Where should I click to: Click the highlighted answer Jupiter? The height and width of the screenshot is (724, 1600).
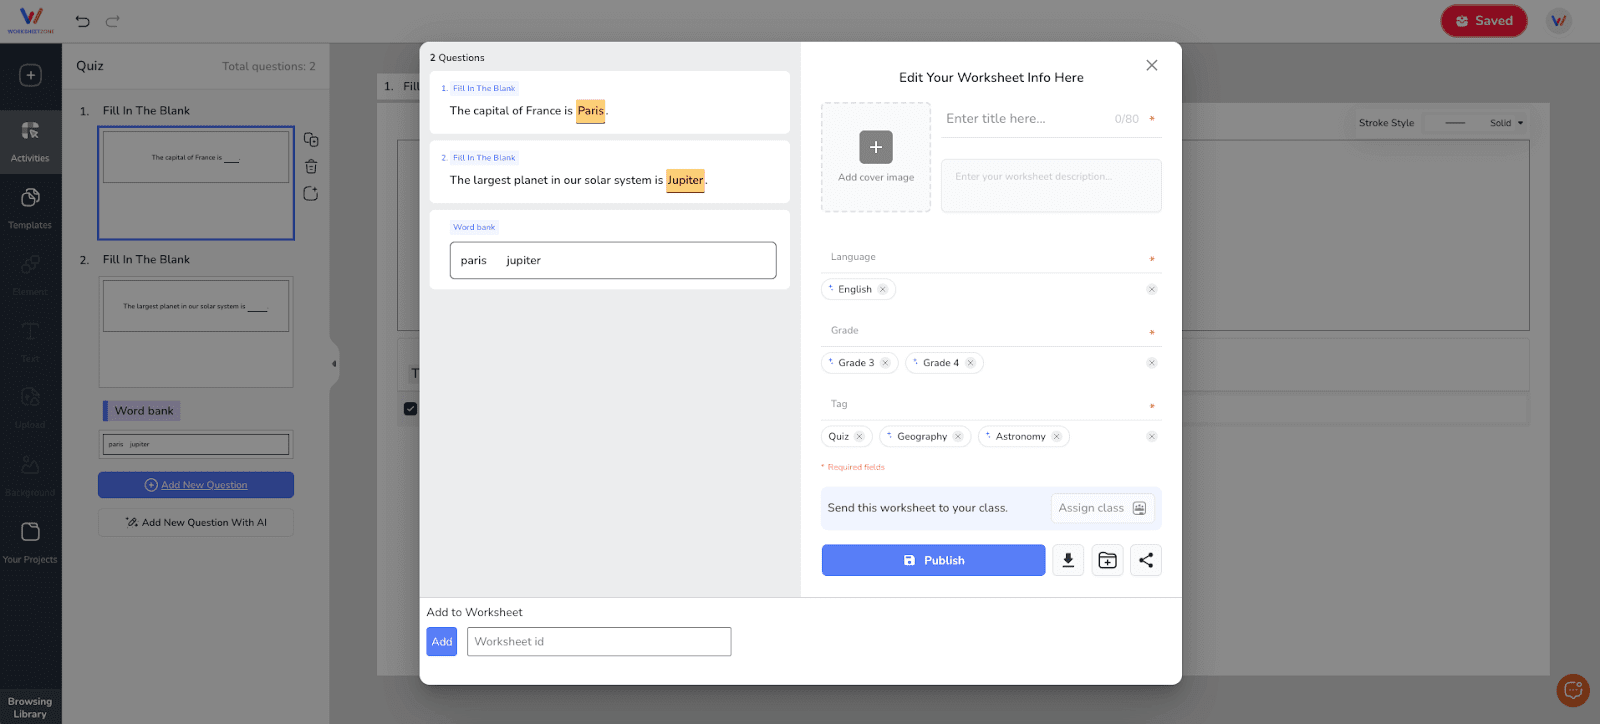[x=685, y=181]
